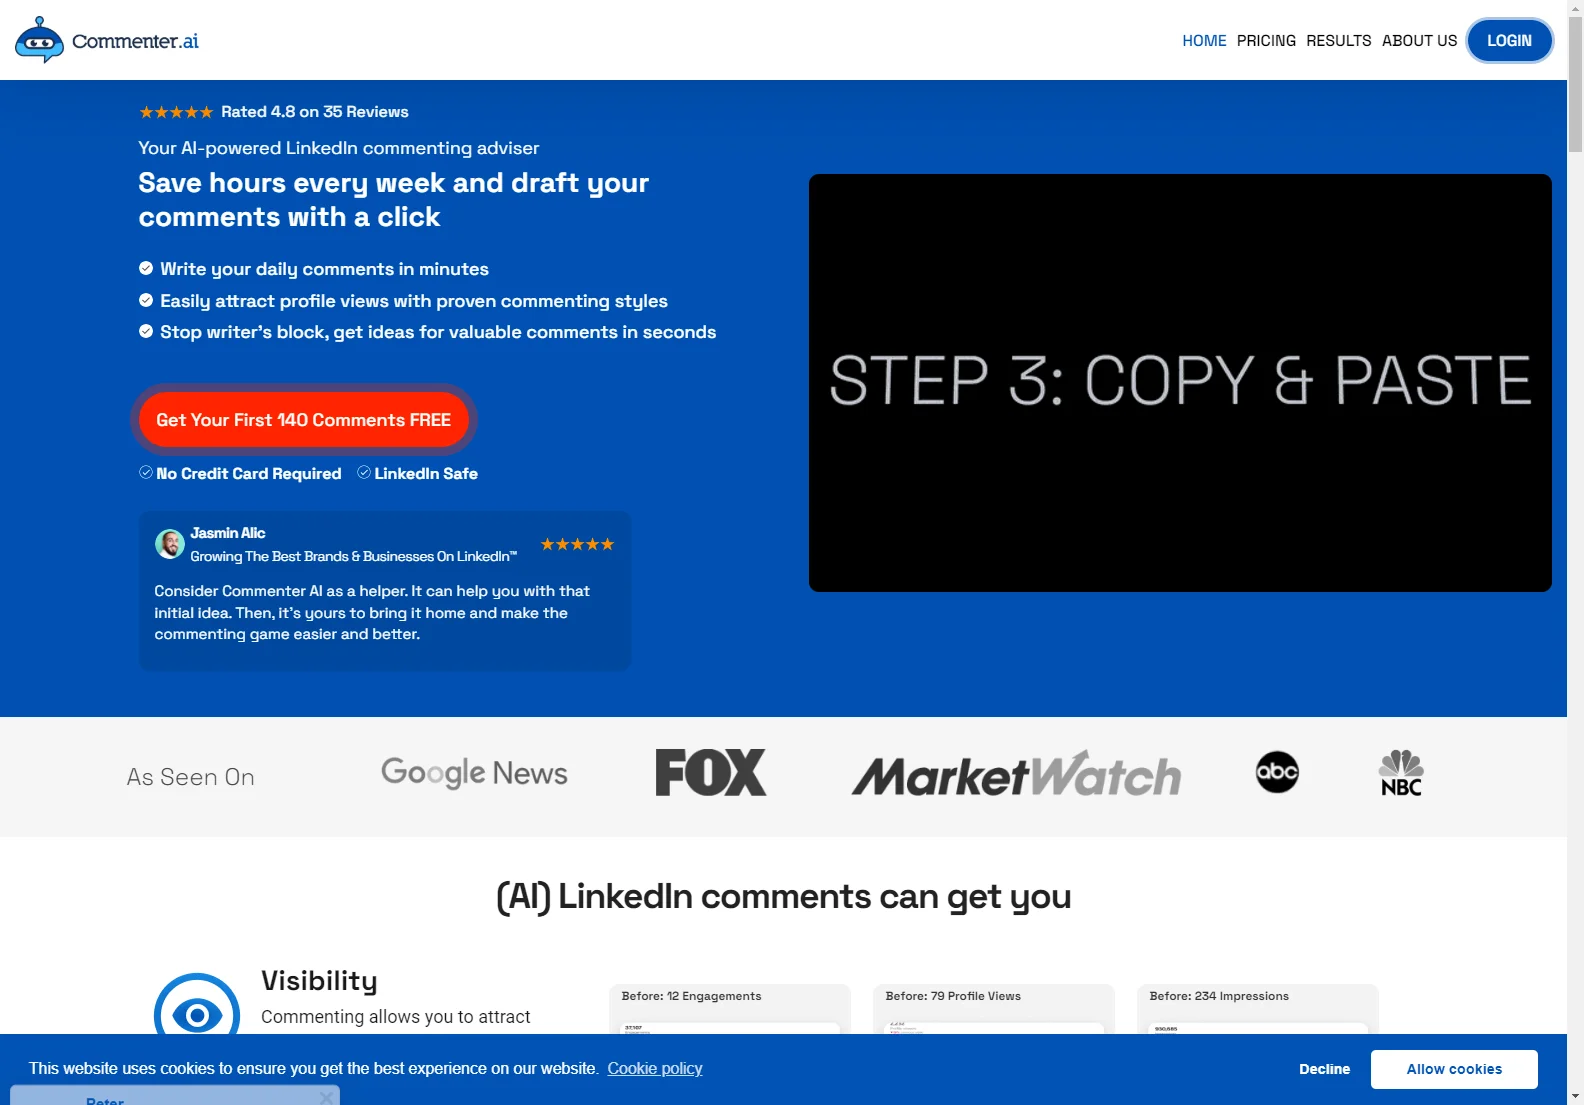The height and width of the screenshot is (1105, 1584).
Task: Click checkmark beside 'Stop writer's block'
Action: 146,331
